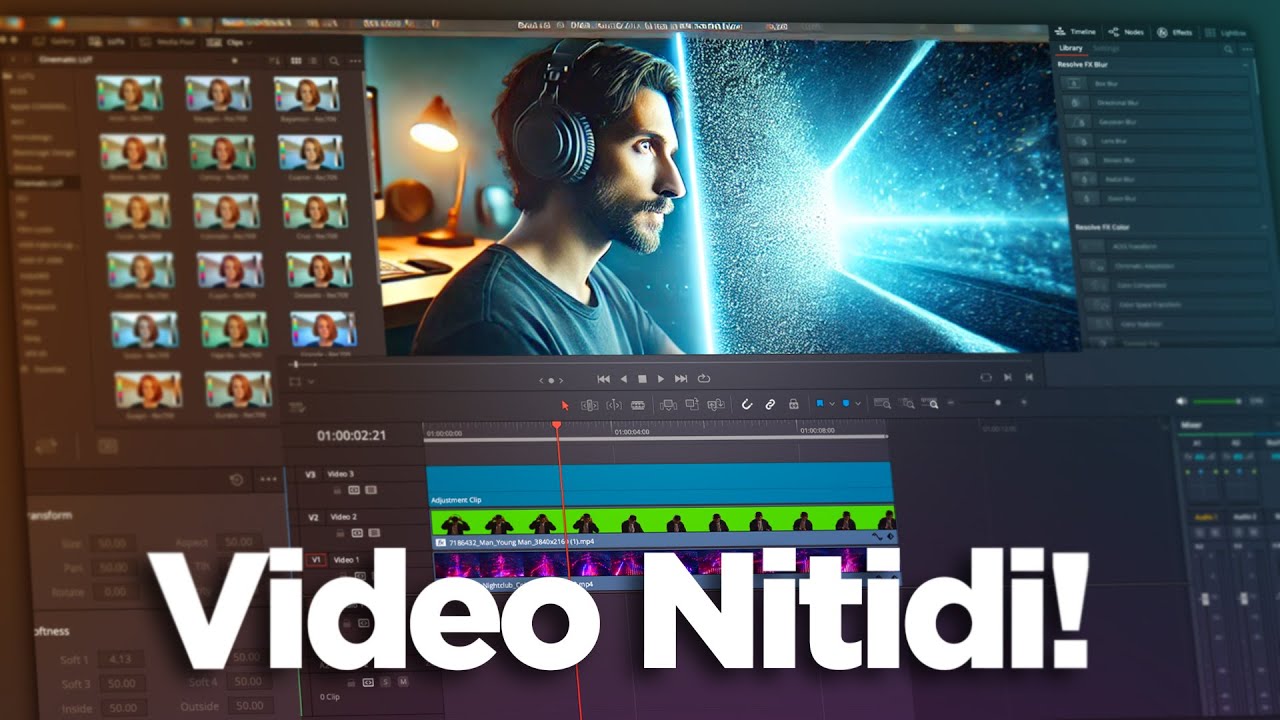1280x720 pixels.
Task: Click the viewer Transform overlay icon
Action: point(295,381)
